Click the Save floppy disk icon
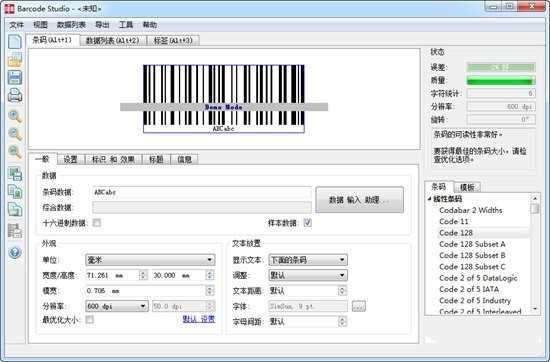This screenshot has height=362, width=550. tap(15, 77)
